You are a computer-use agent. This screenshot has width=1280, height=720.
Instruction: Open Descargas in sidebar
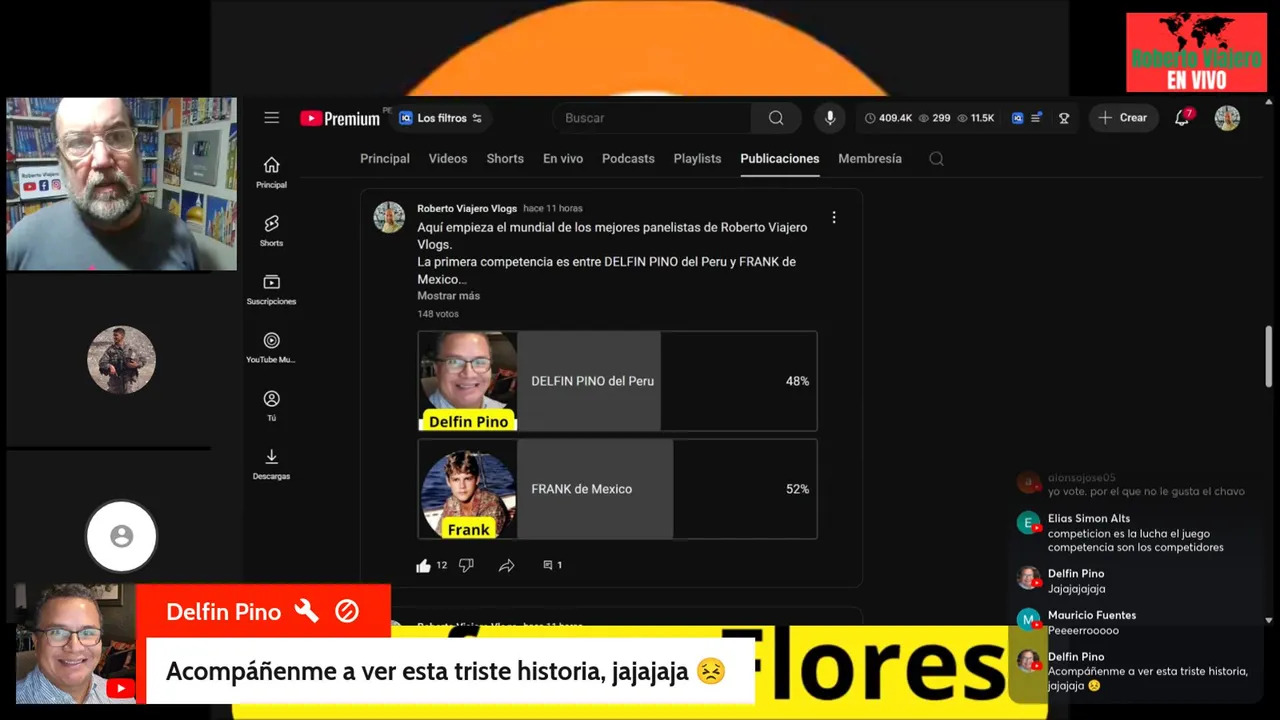coord(271,463)
